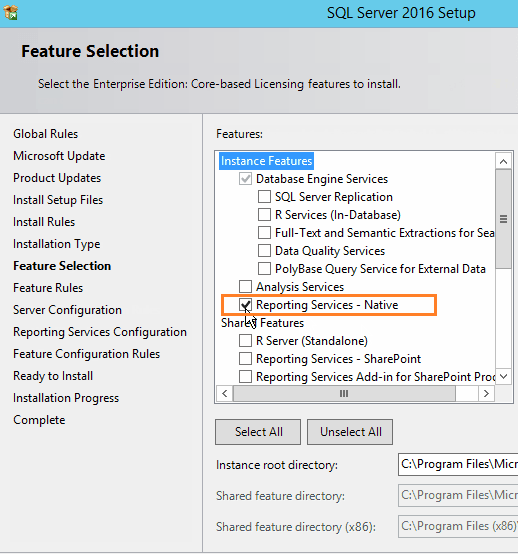Click the Reporting Services - Native label
Image resolution: width=518 pixels, height=554 pixels.
327,305
